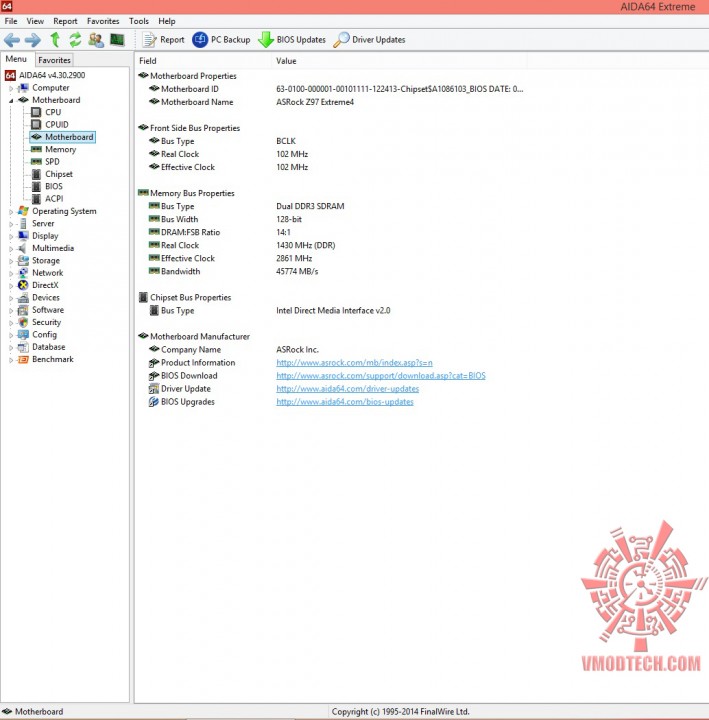Expand the Display tree node
Screen dimensions: 709x720
pyautogui.click(x=11, y=236)
